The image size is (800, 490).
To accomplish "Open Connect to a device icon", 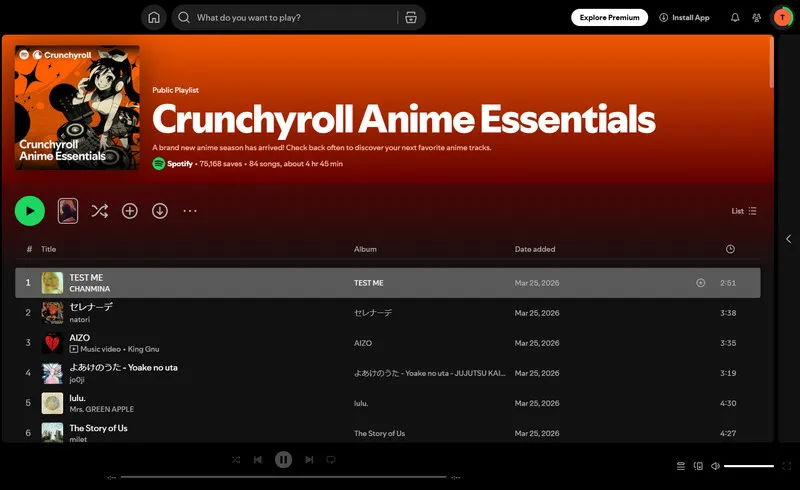I will click(x=698, y=466).
